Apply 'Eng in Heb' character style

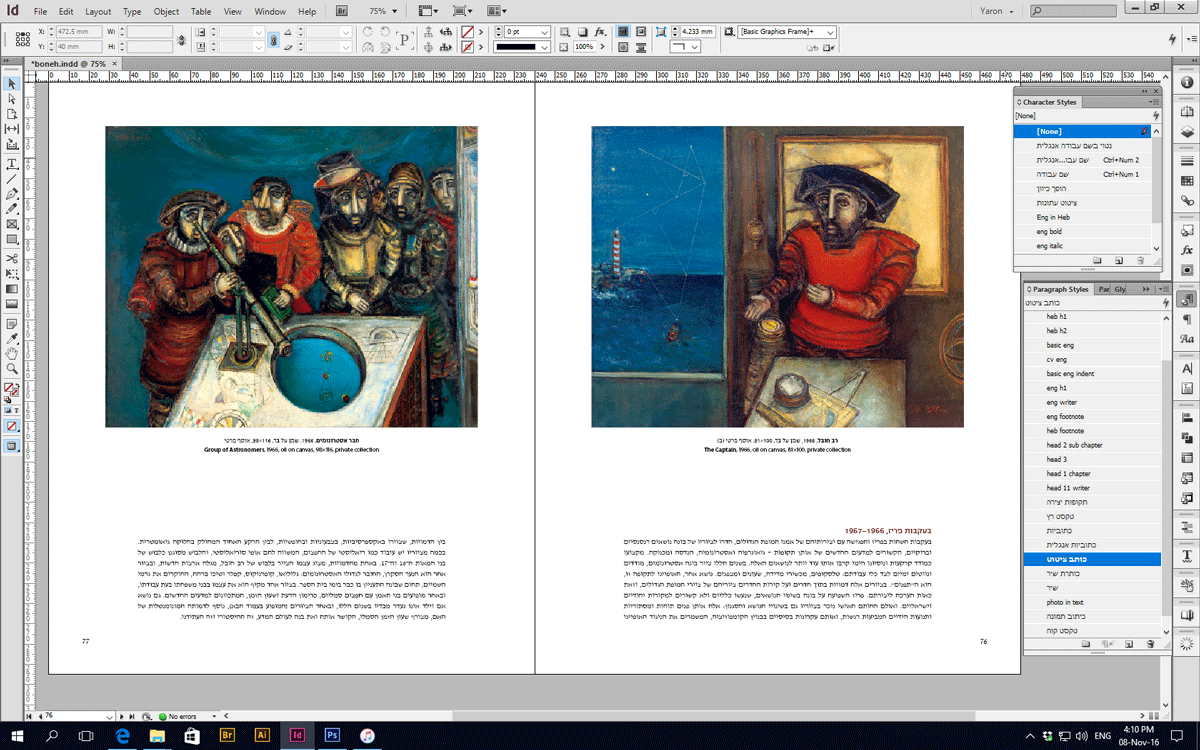(x=1084, y=217)
